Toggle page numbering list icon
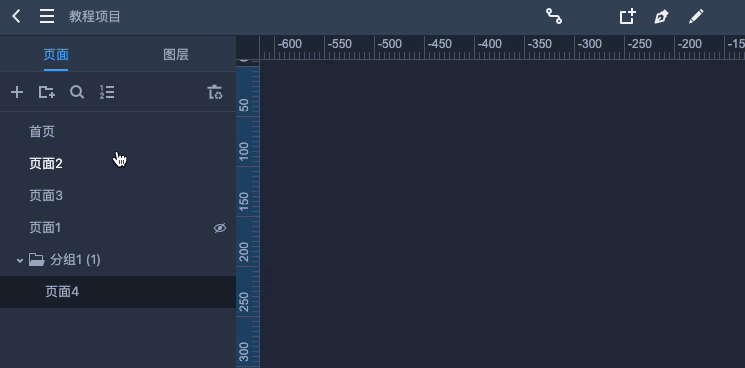 point(107,92)
